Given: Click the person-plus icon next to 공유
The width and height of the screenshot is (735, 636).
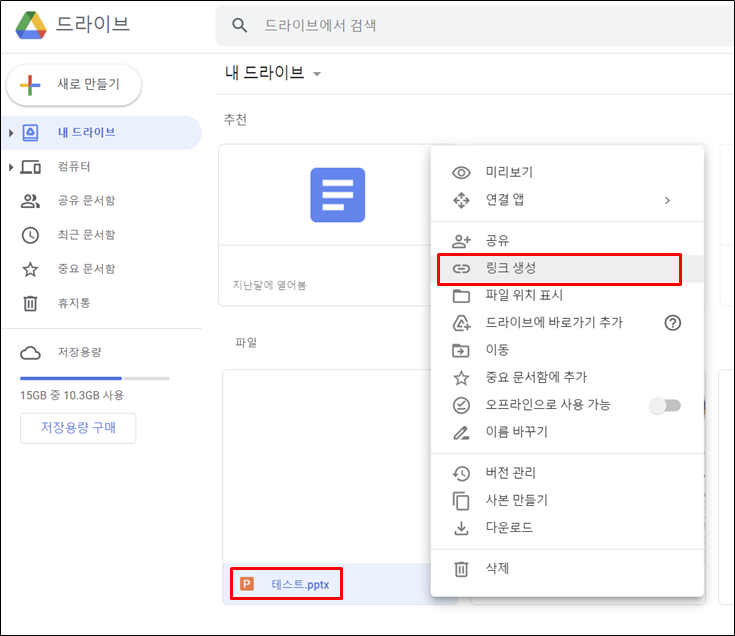Looking at the screenshot, I should point(461,241).
